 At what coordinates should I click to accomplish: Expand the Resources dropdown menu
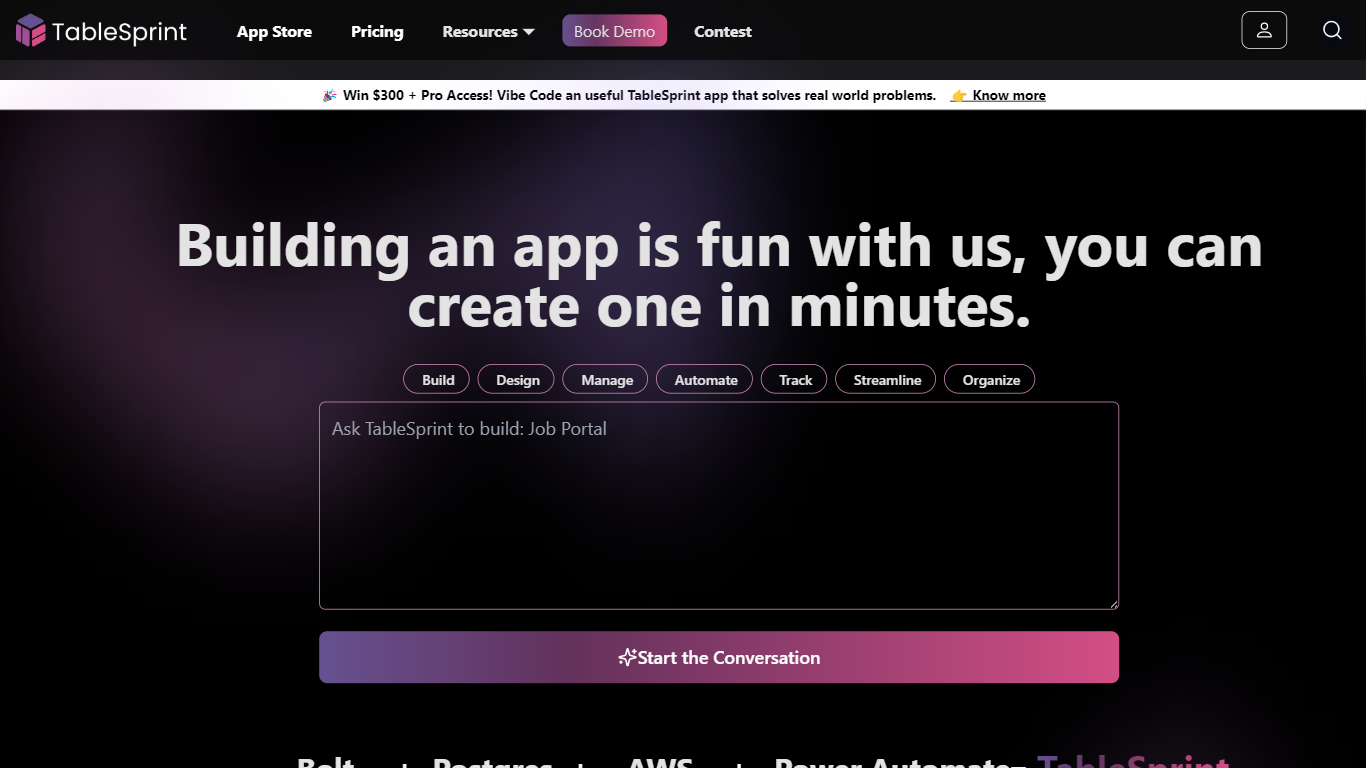[x=488, y=32]
